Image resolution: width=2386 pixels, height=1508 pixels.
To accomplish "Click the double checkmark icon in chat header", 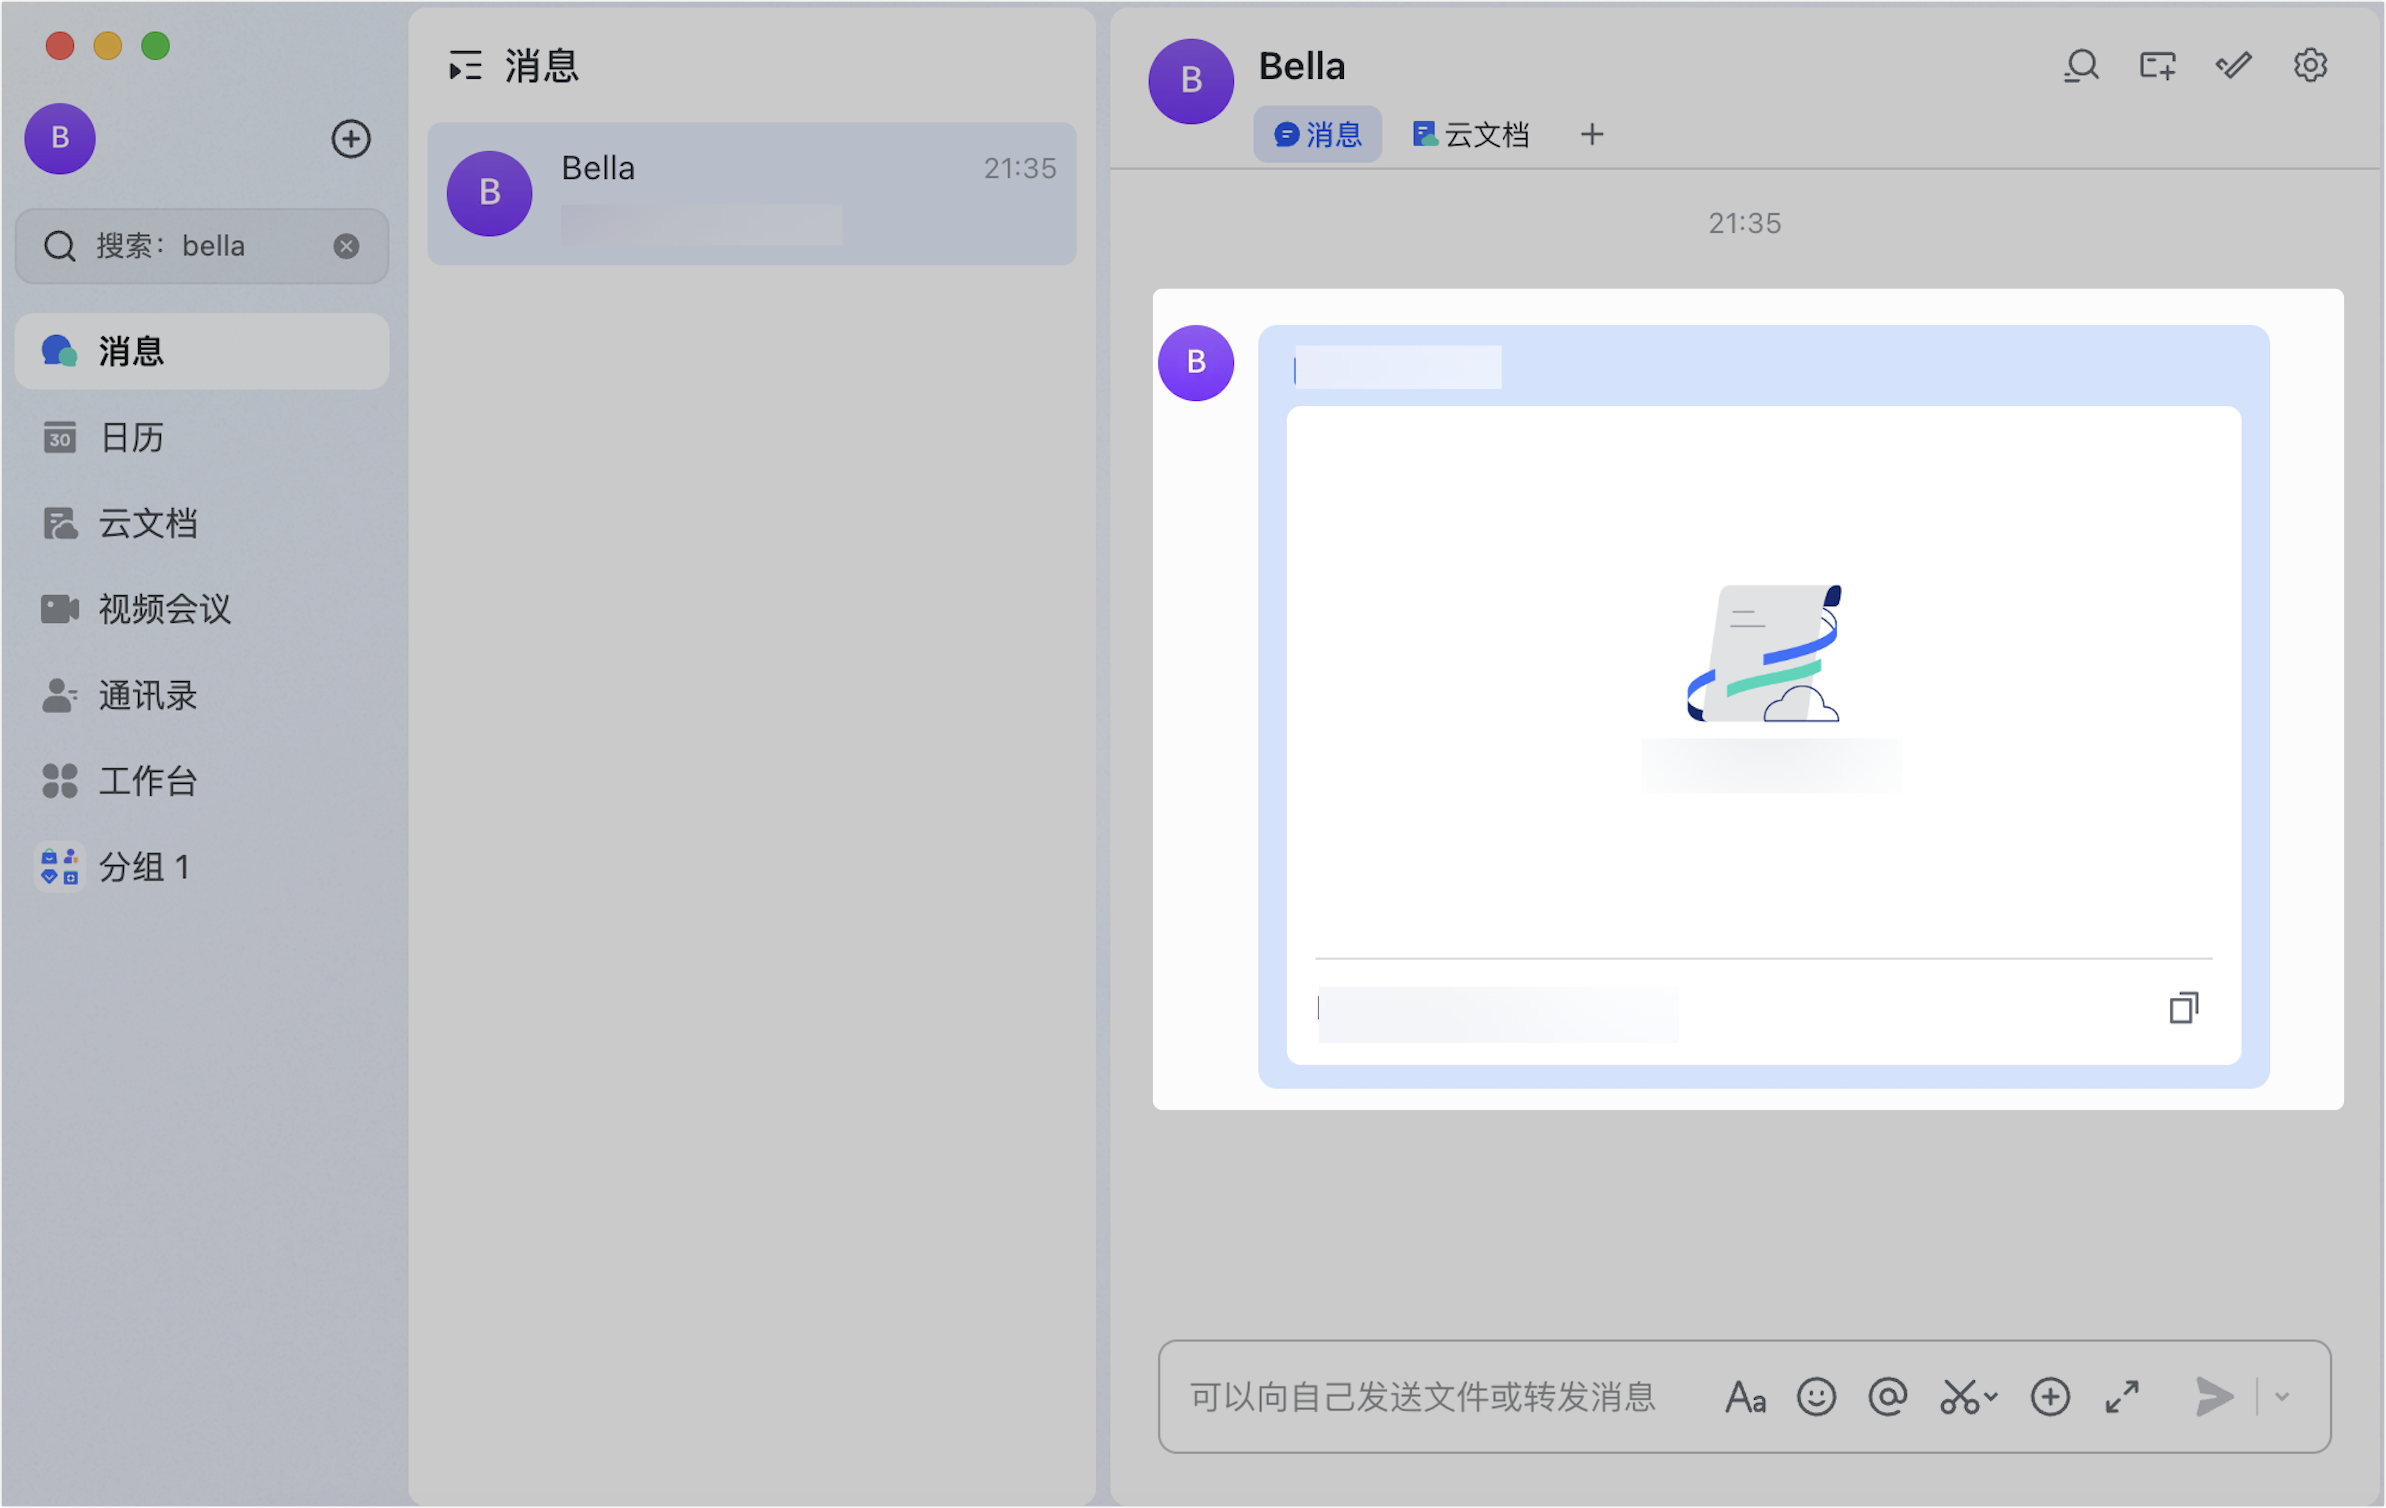I will [2233, 66].
